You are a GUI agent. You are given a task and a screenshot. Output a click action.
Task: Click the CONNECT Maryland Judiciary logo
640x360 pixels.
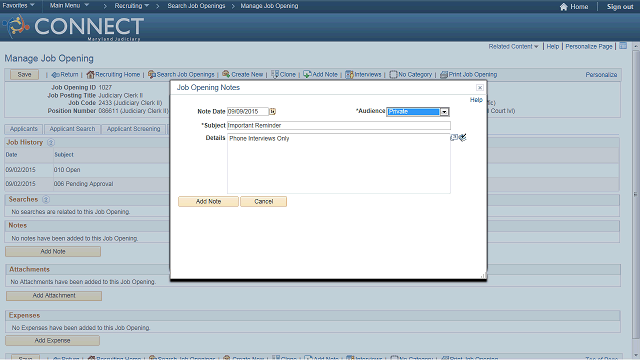[x=73, y=27]
